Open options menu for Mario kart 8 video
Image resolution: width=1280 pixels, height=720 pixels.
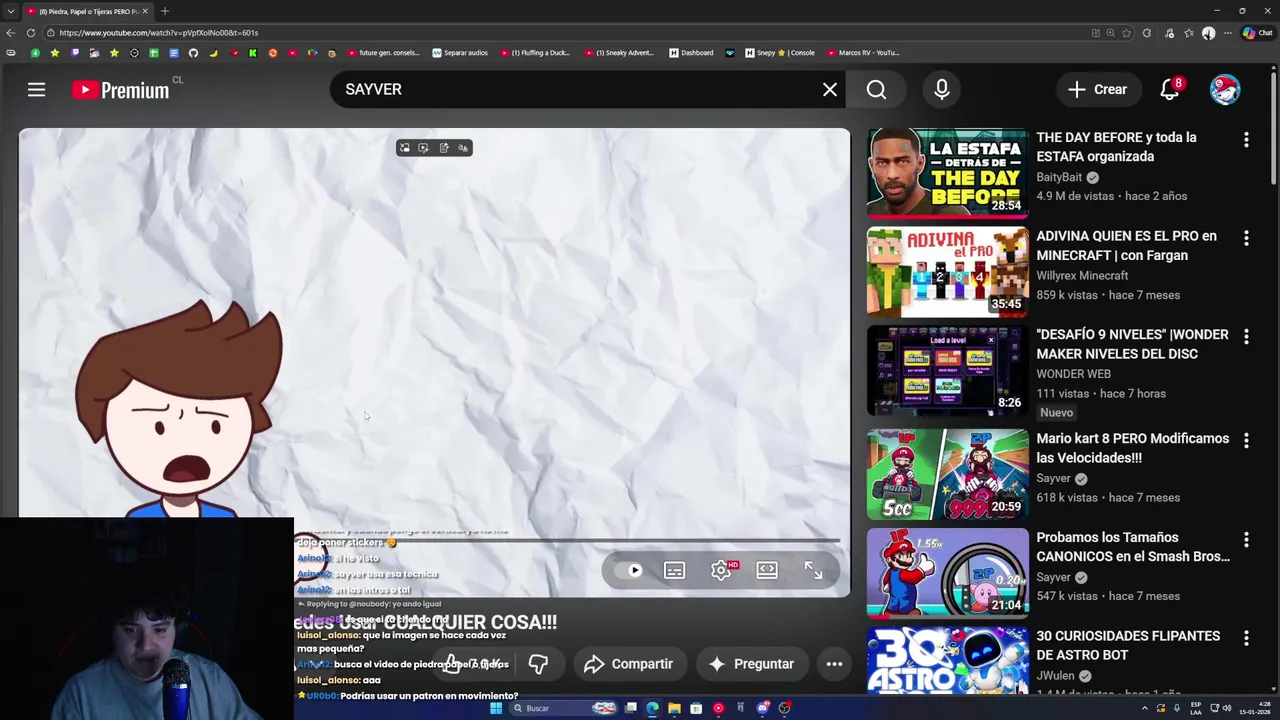1246,441
